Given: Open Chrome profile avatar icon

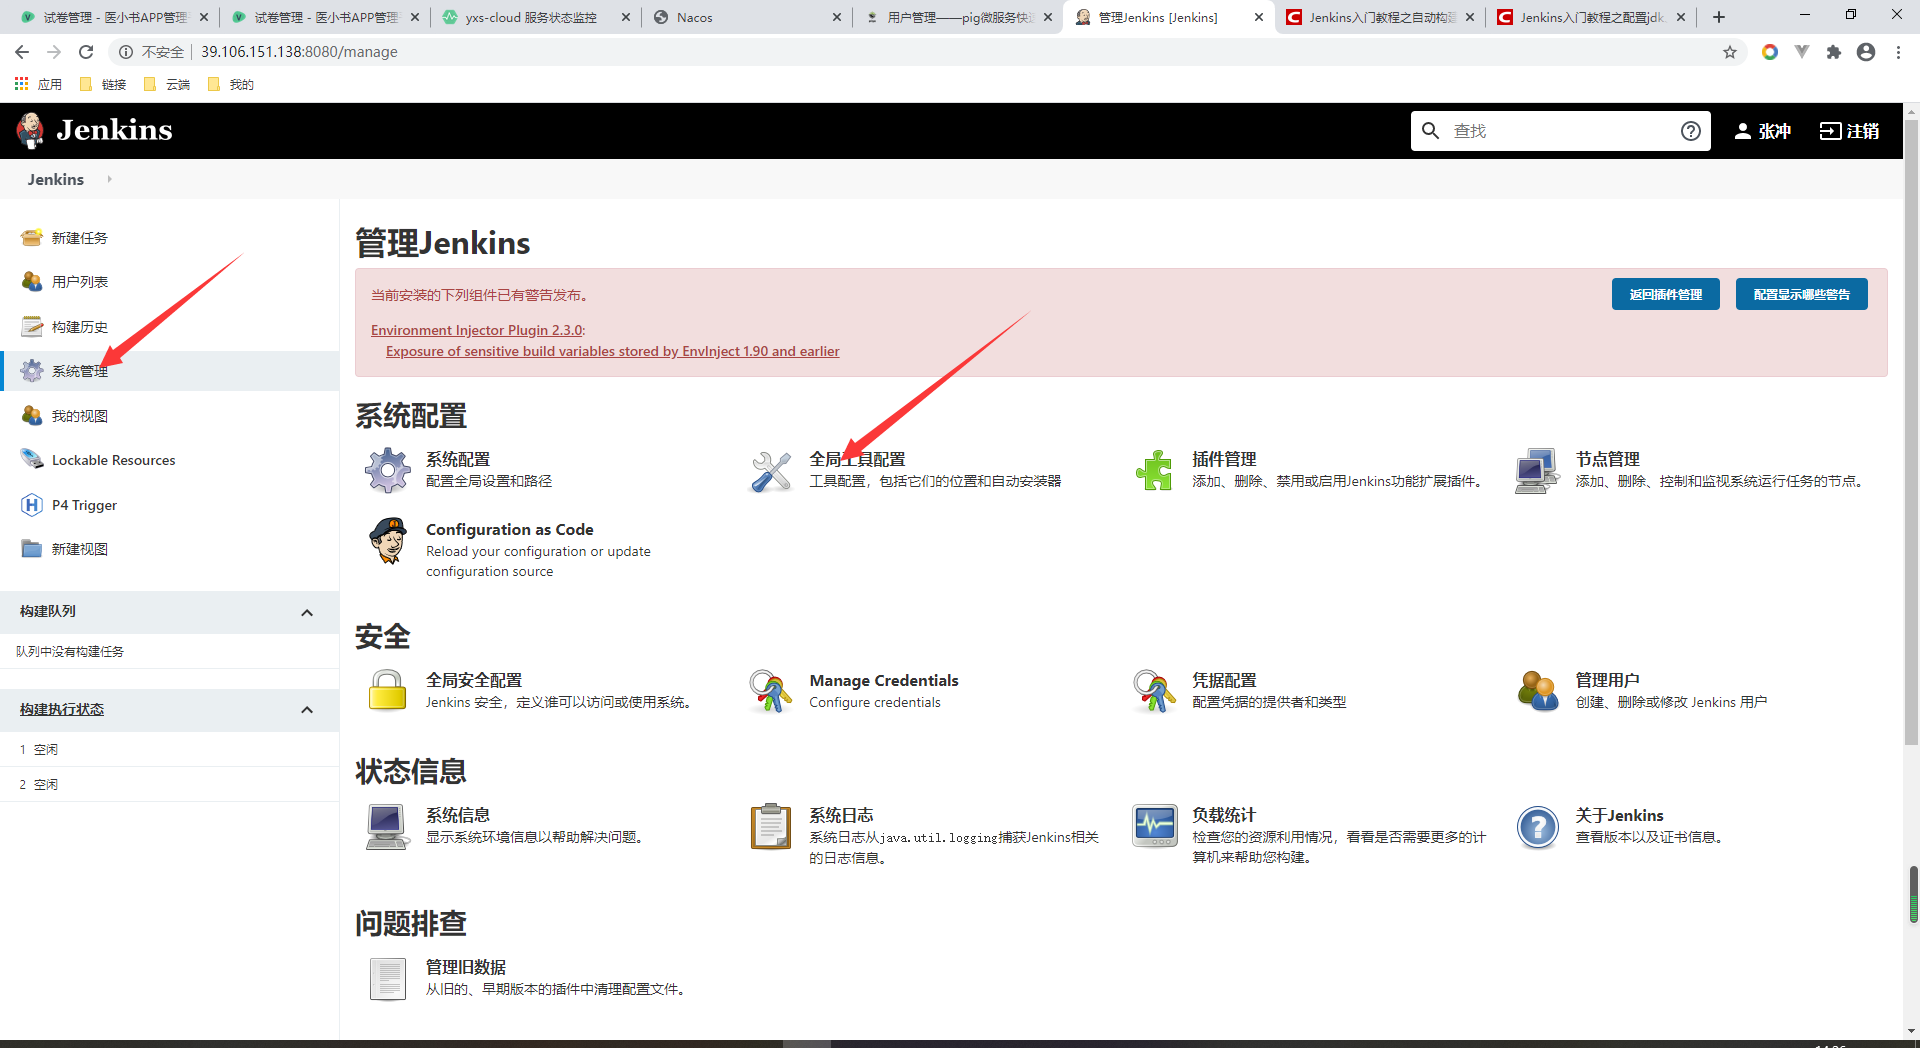Looking at the screenshot, I should [1866, 52].
